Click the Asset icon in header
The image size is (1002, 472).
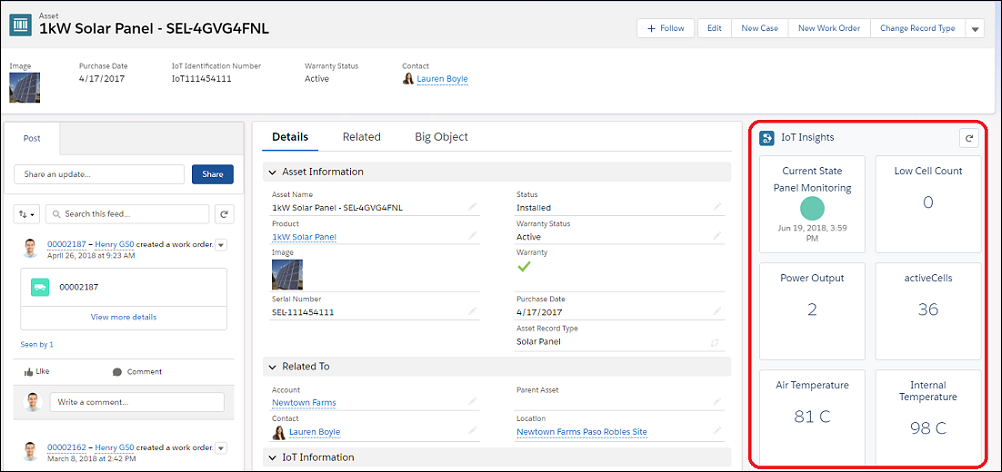20,25
